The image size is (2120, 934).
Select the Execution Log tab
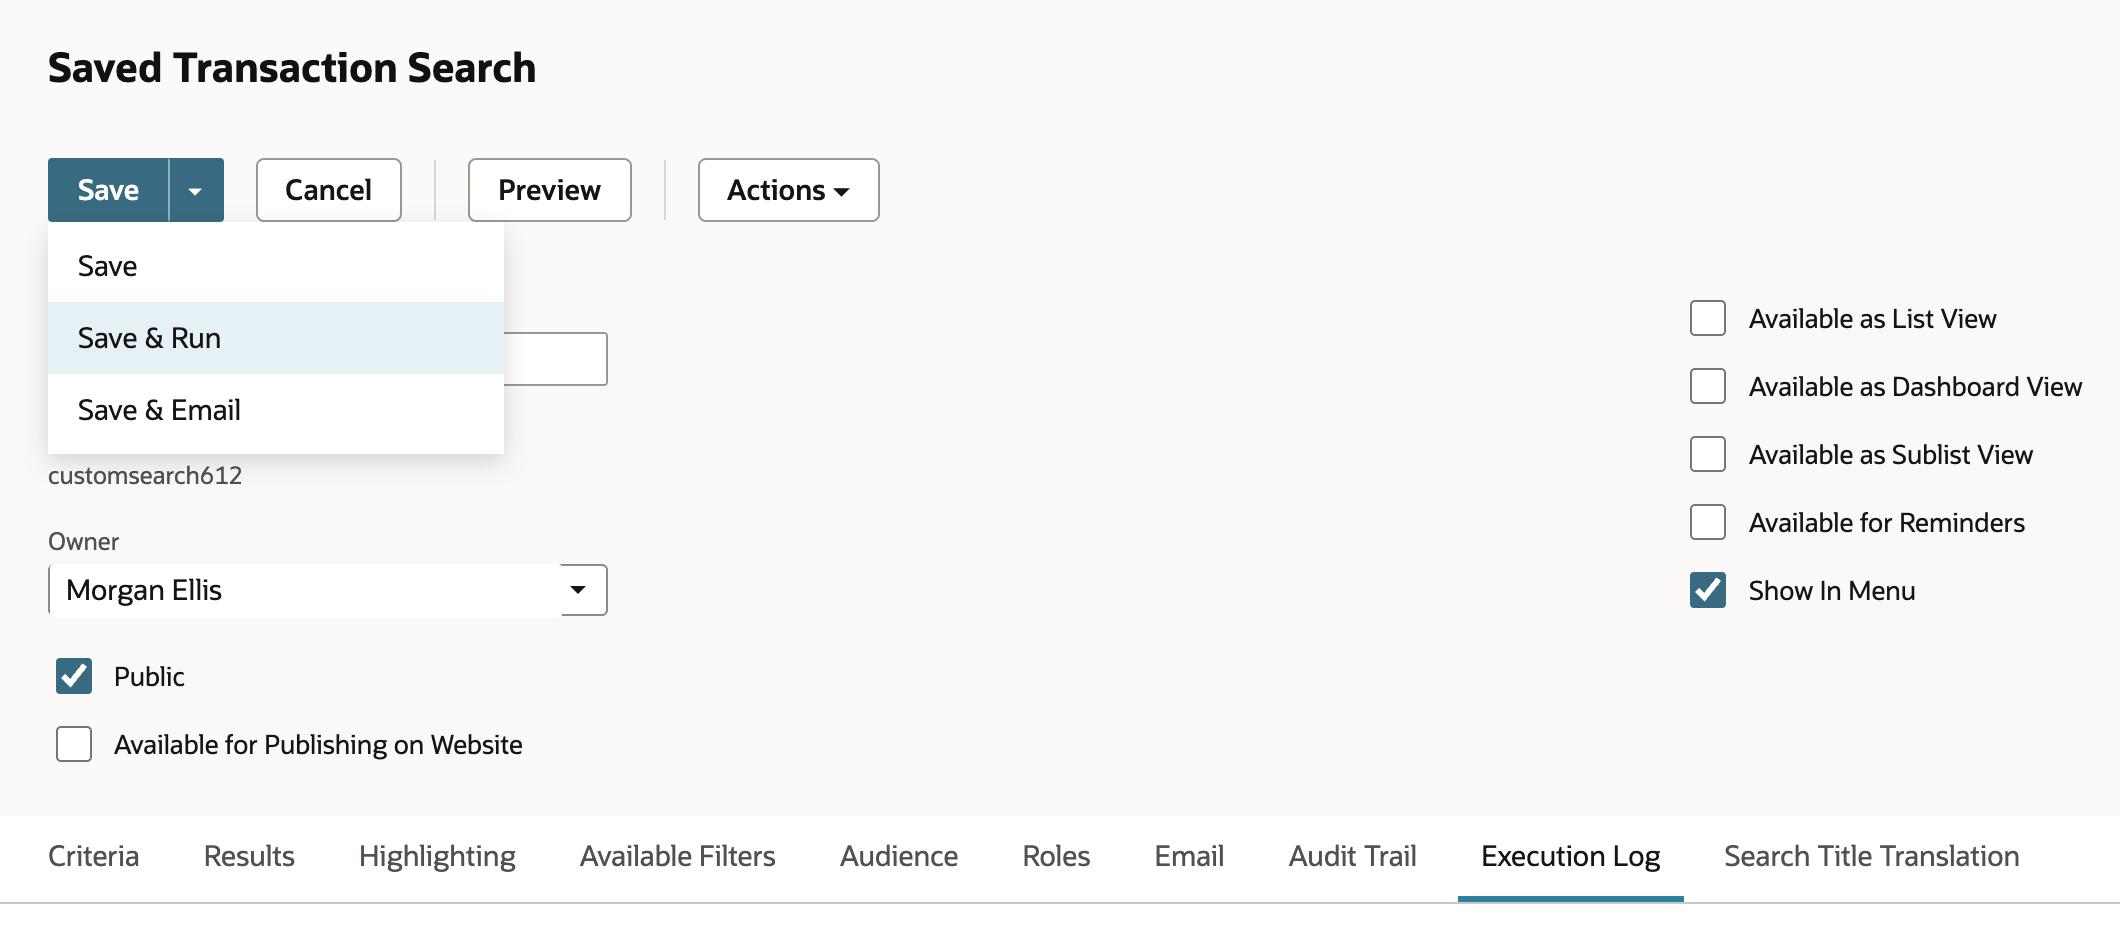[x=1571, y=856]
